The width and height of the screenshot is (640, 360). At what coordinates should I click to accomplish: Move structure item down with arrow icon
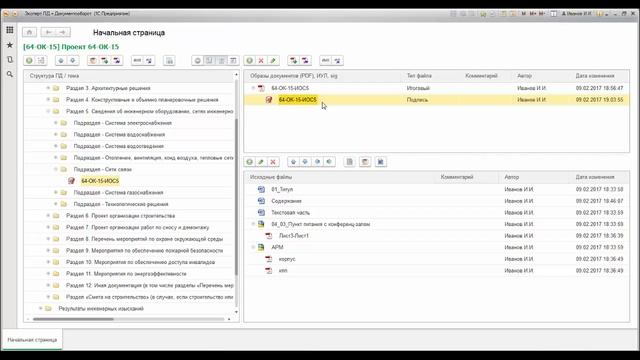pos(73,61)
